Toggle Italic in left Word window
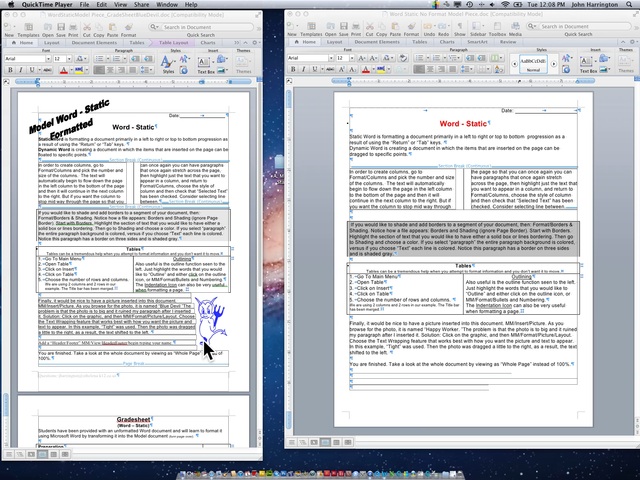The image size is (640, 480). (21, 70)
